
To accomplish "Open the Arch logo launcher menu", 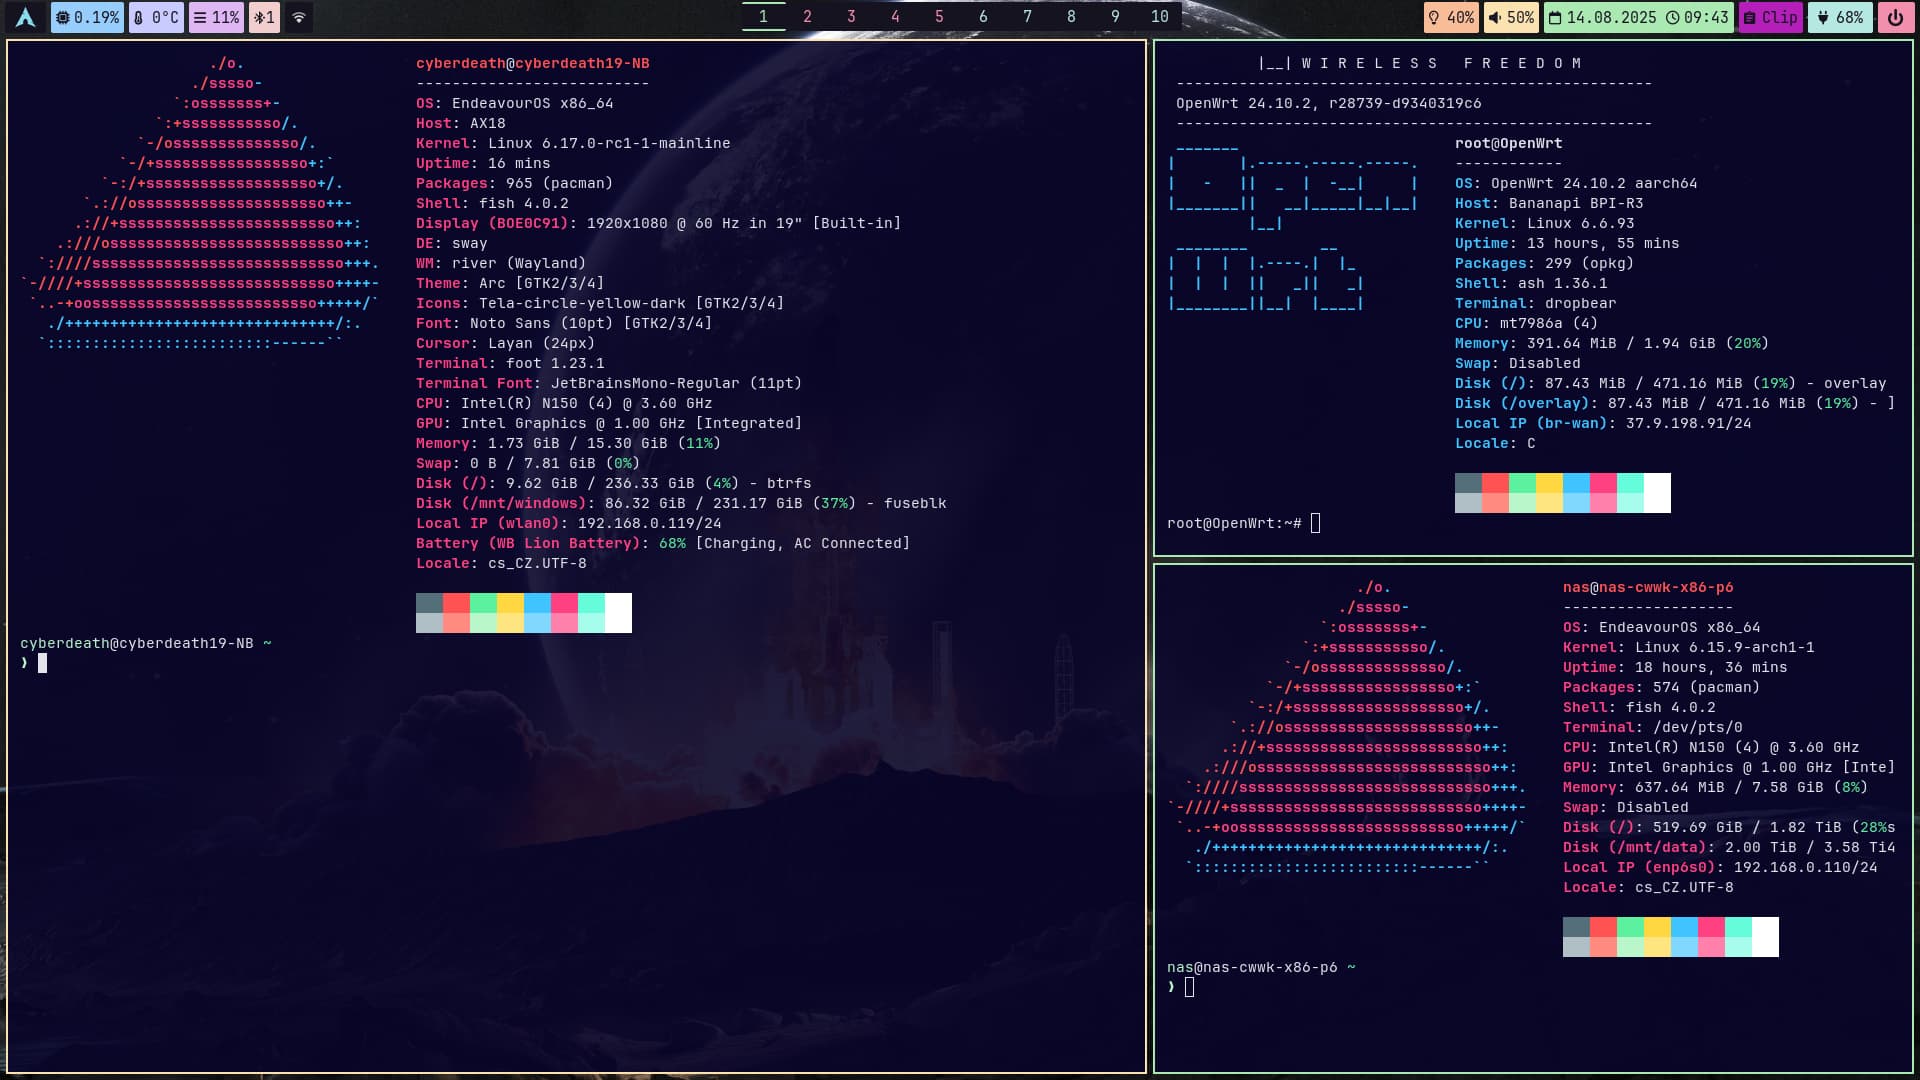I will pos(26,17).
